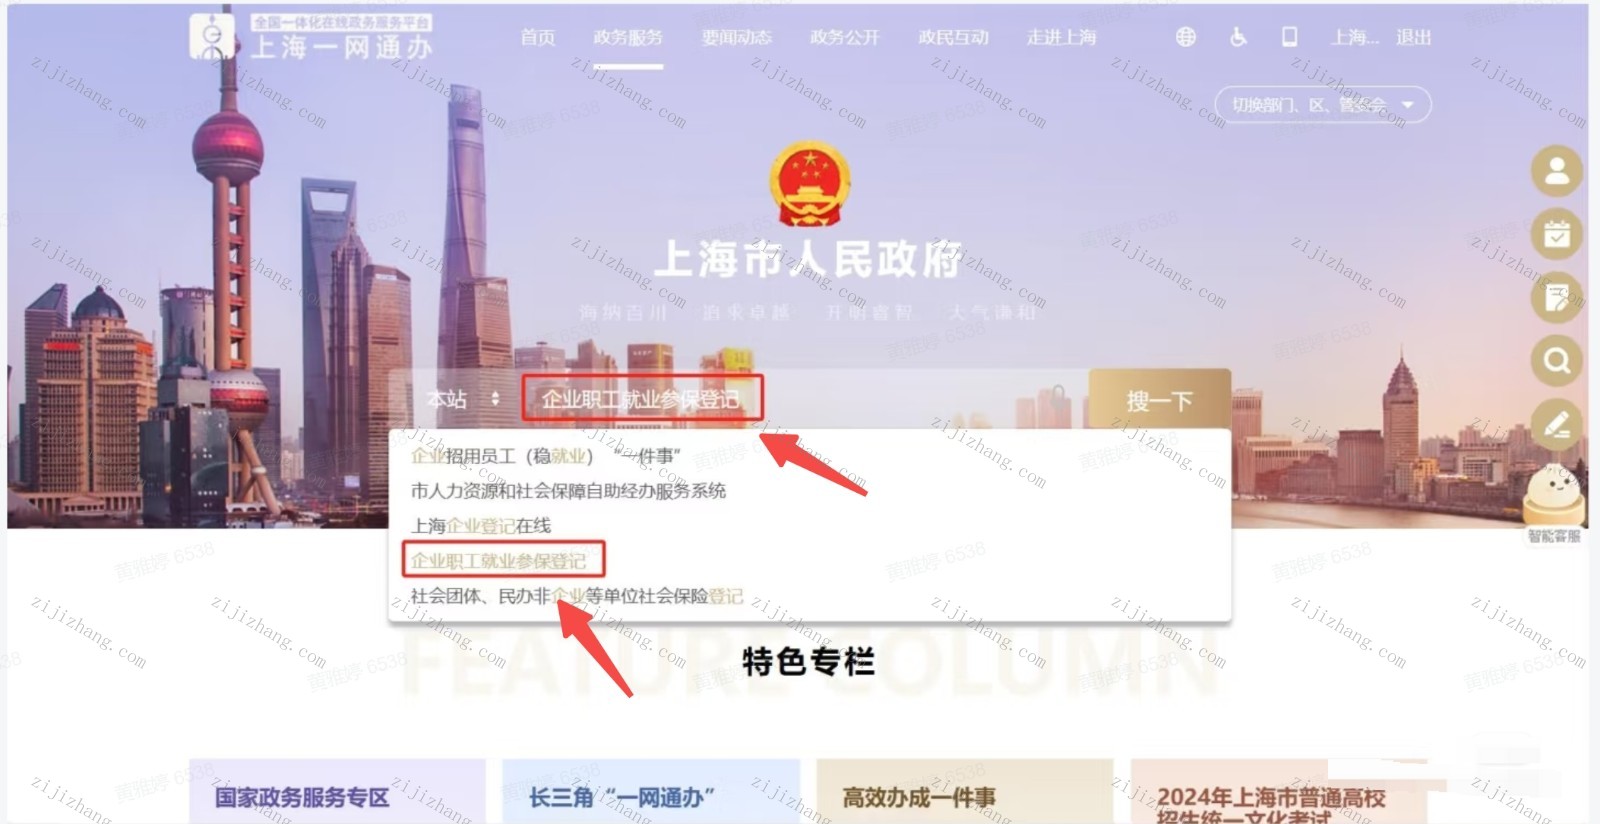Image resolution: width=1600 pixels, height=824 pixels.
Task: Select suggestion 企业职工就业参保登记
Action: coord(498,560)
